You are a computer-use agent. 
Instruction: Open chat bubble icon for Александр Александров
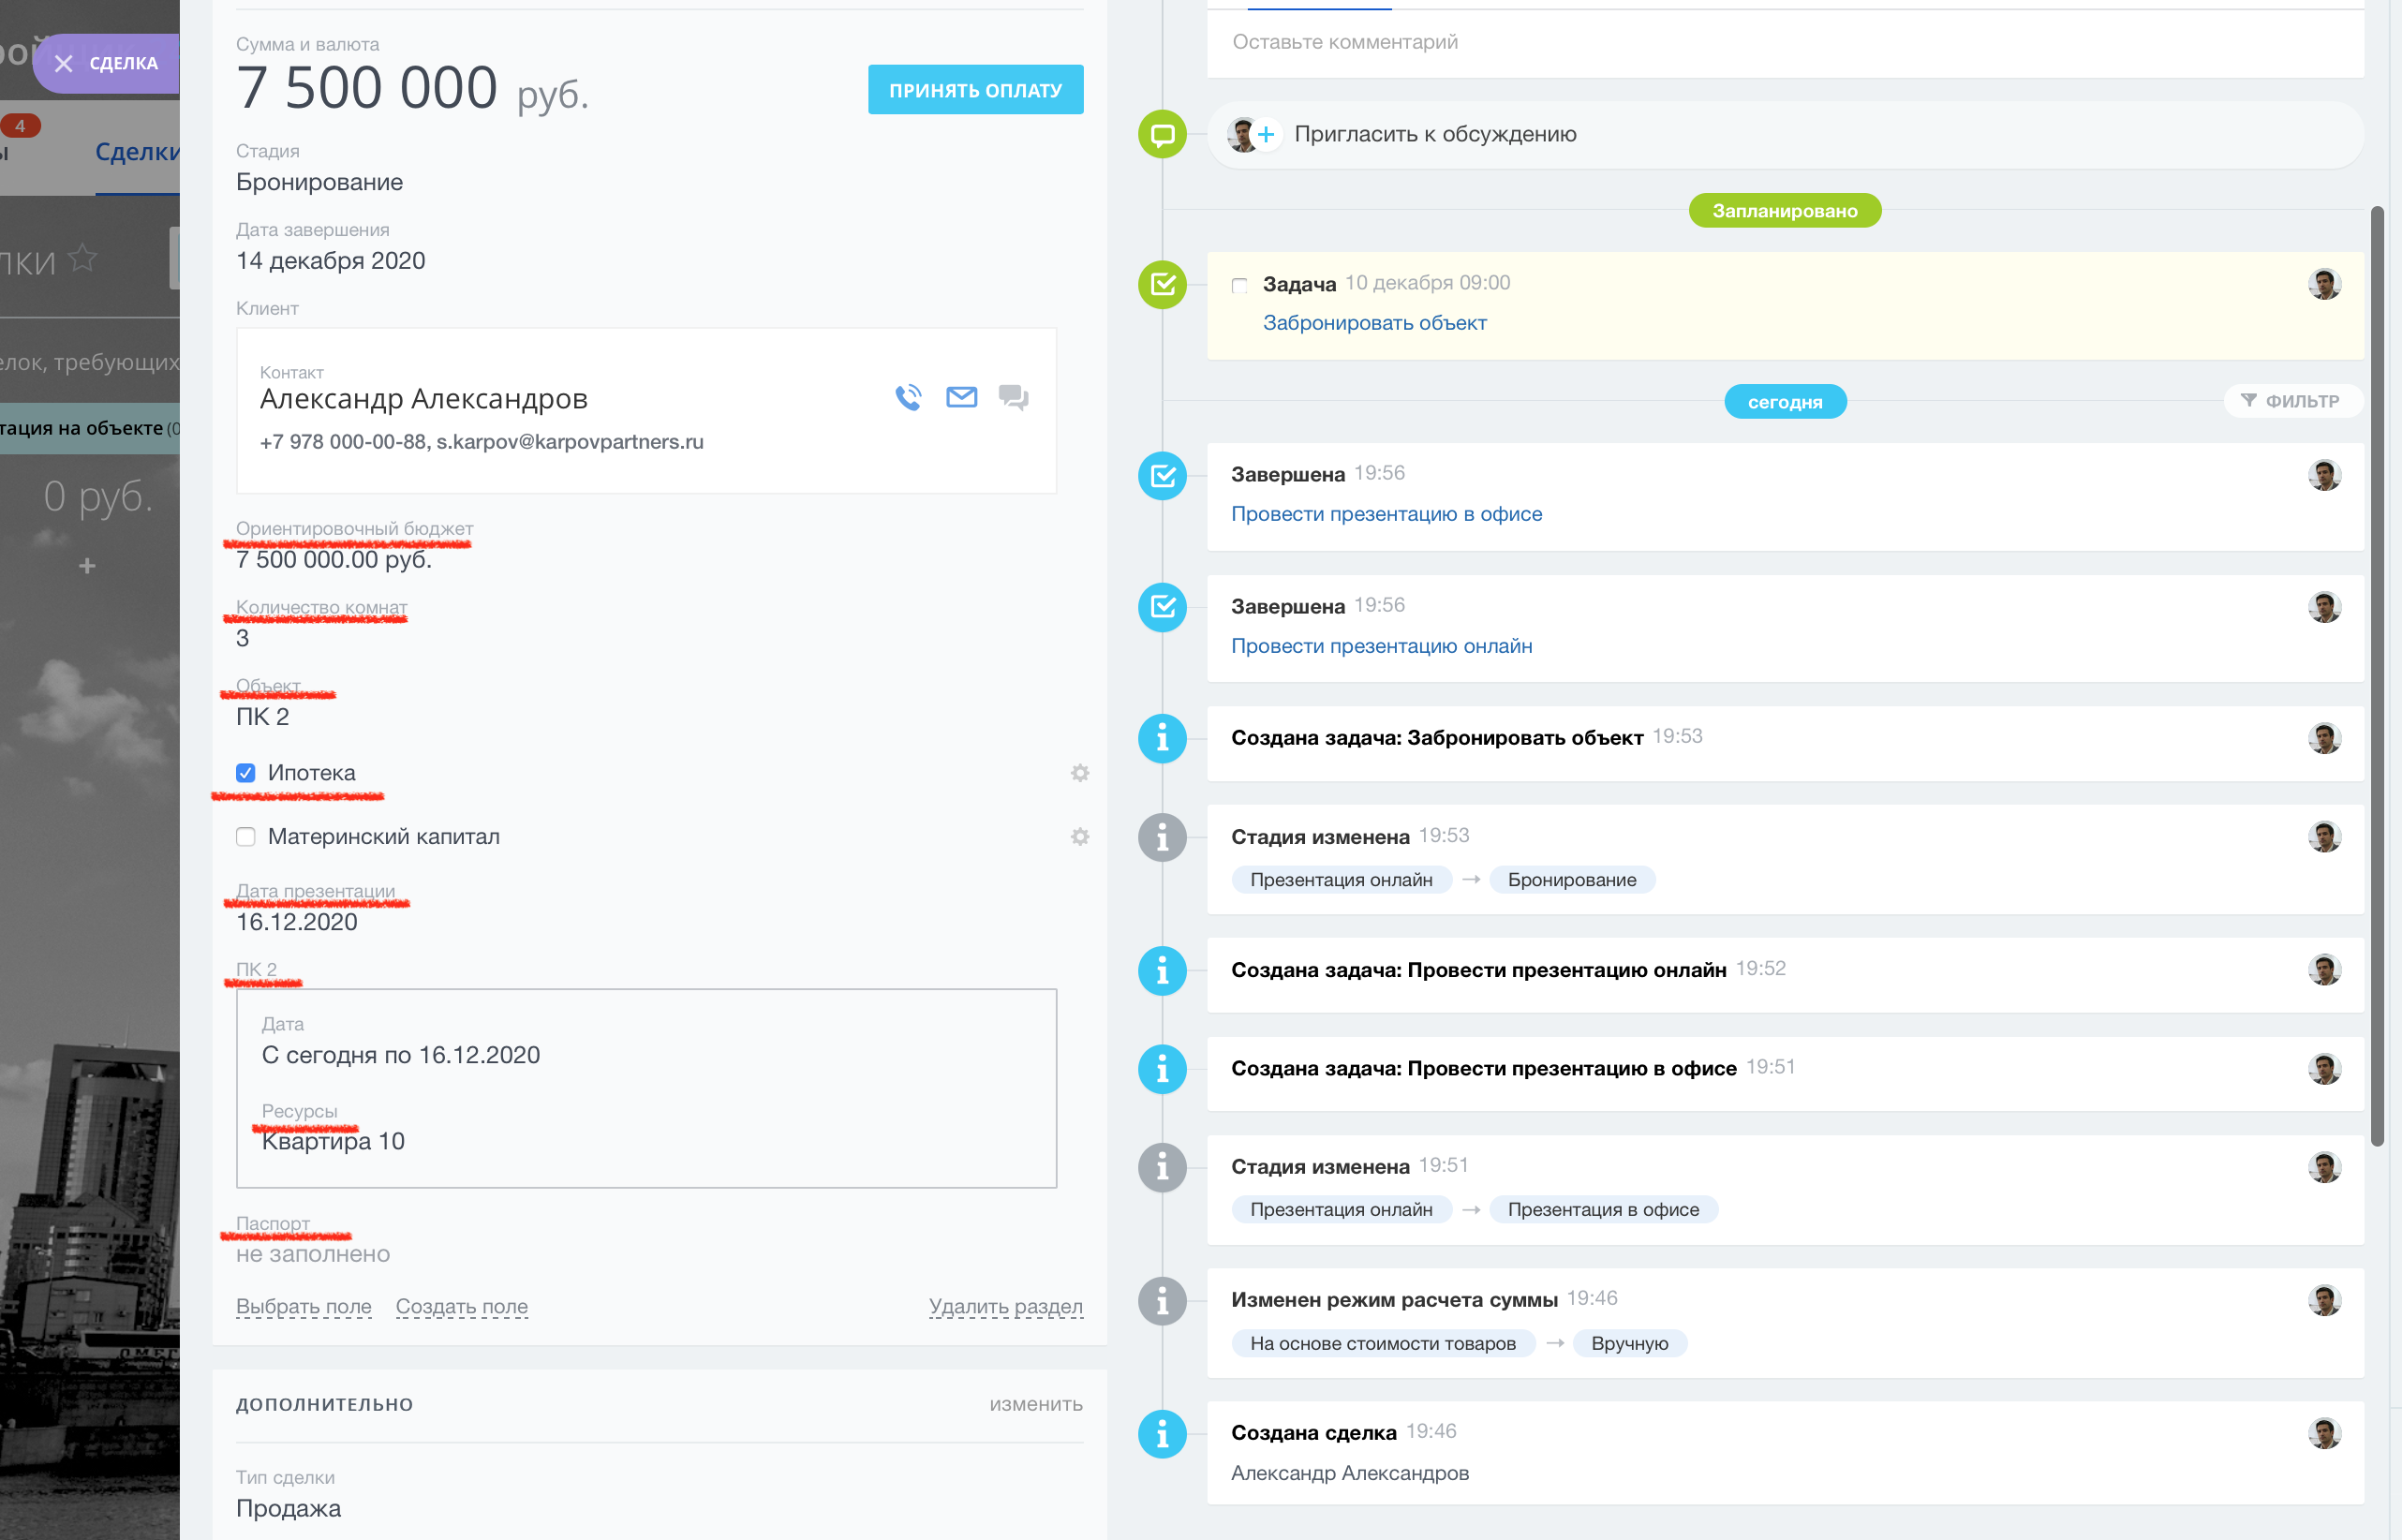(x=1013, y=398)
